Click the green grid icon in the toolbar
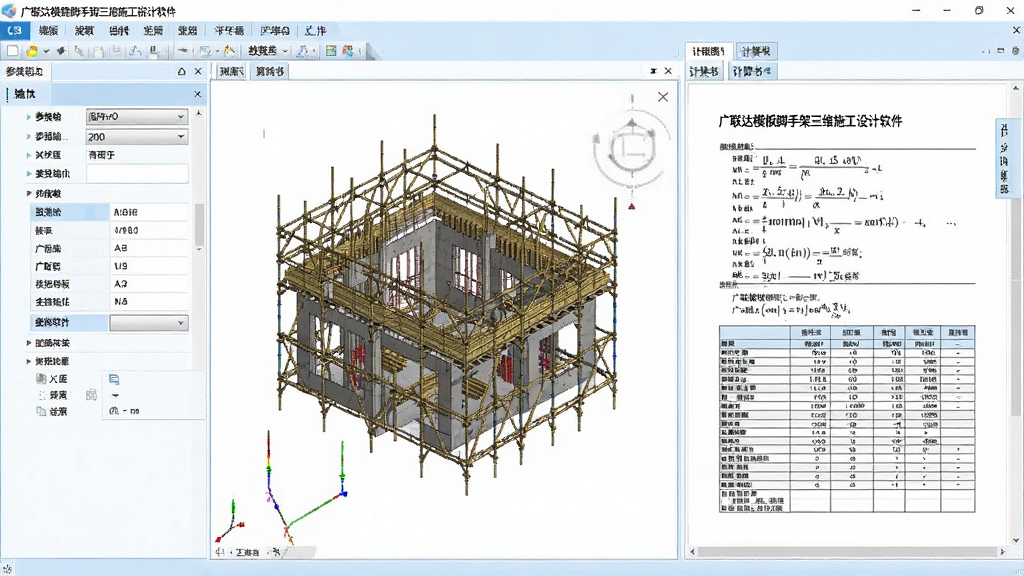This screenshot has height=576, width=1024. click(x=331, y=50)
